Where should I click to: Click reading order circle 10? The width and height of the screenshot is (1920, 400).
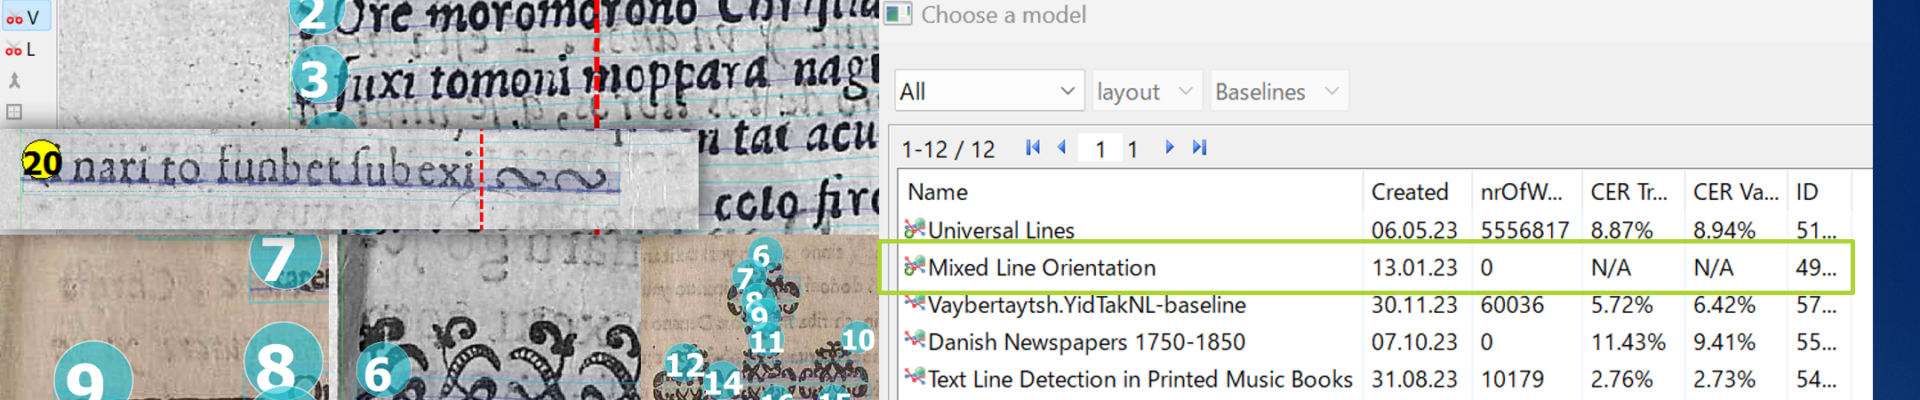click(858, 340)
